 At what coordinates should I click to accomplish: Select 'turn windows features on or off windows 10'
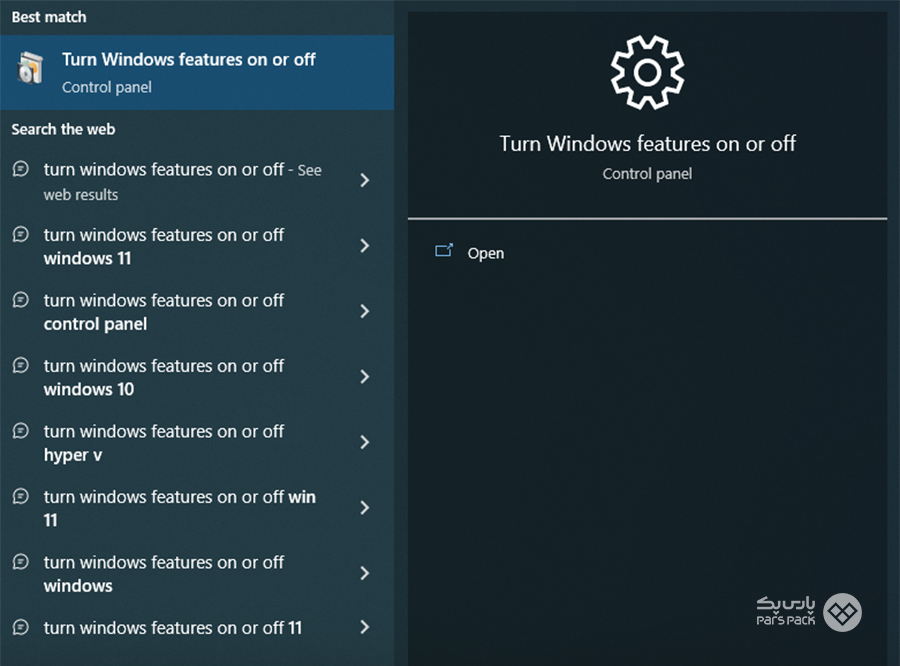point(197,377)
